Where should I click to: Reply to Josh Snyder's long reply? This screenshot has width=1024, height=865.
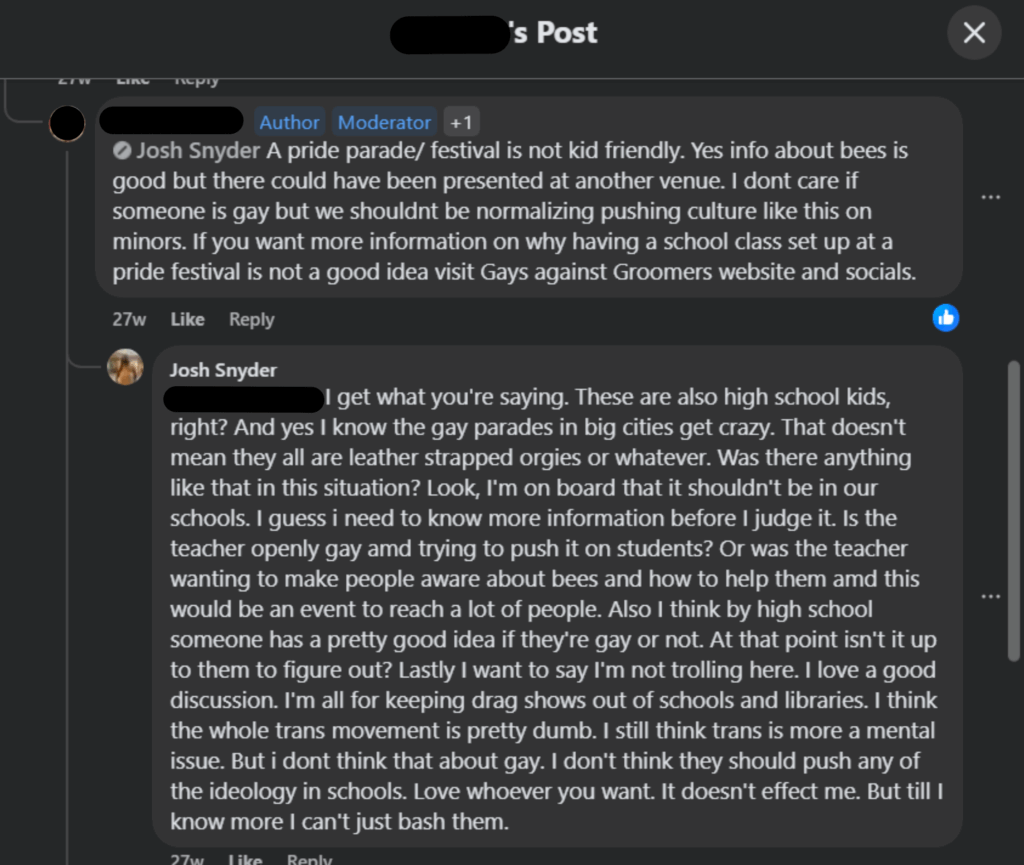[308, 859]
